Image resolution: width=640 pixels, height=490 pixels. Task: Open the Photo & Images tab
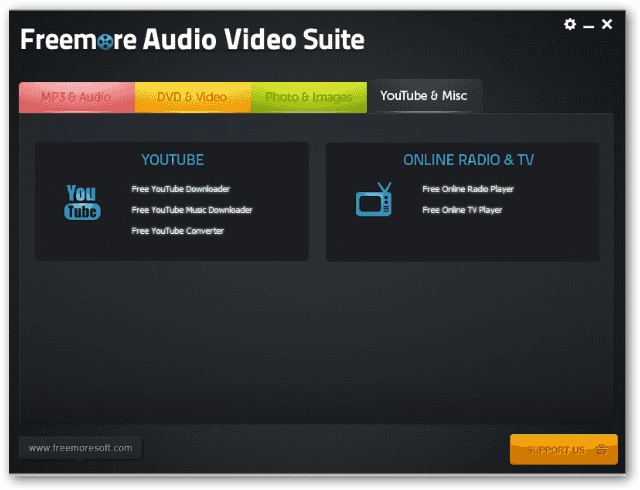tap(309, 97)
